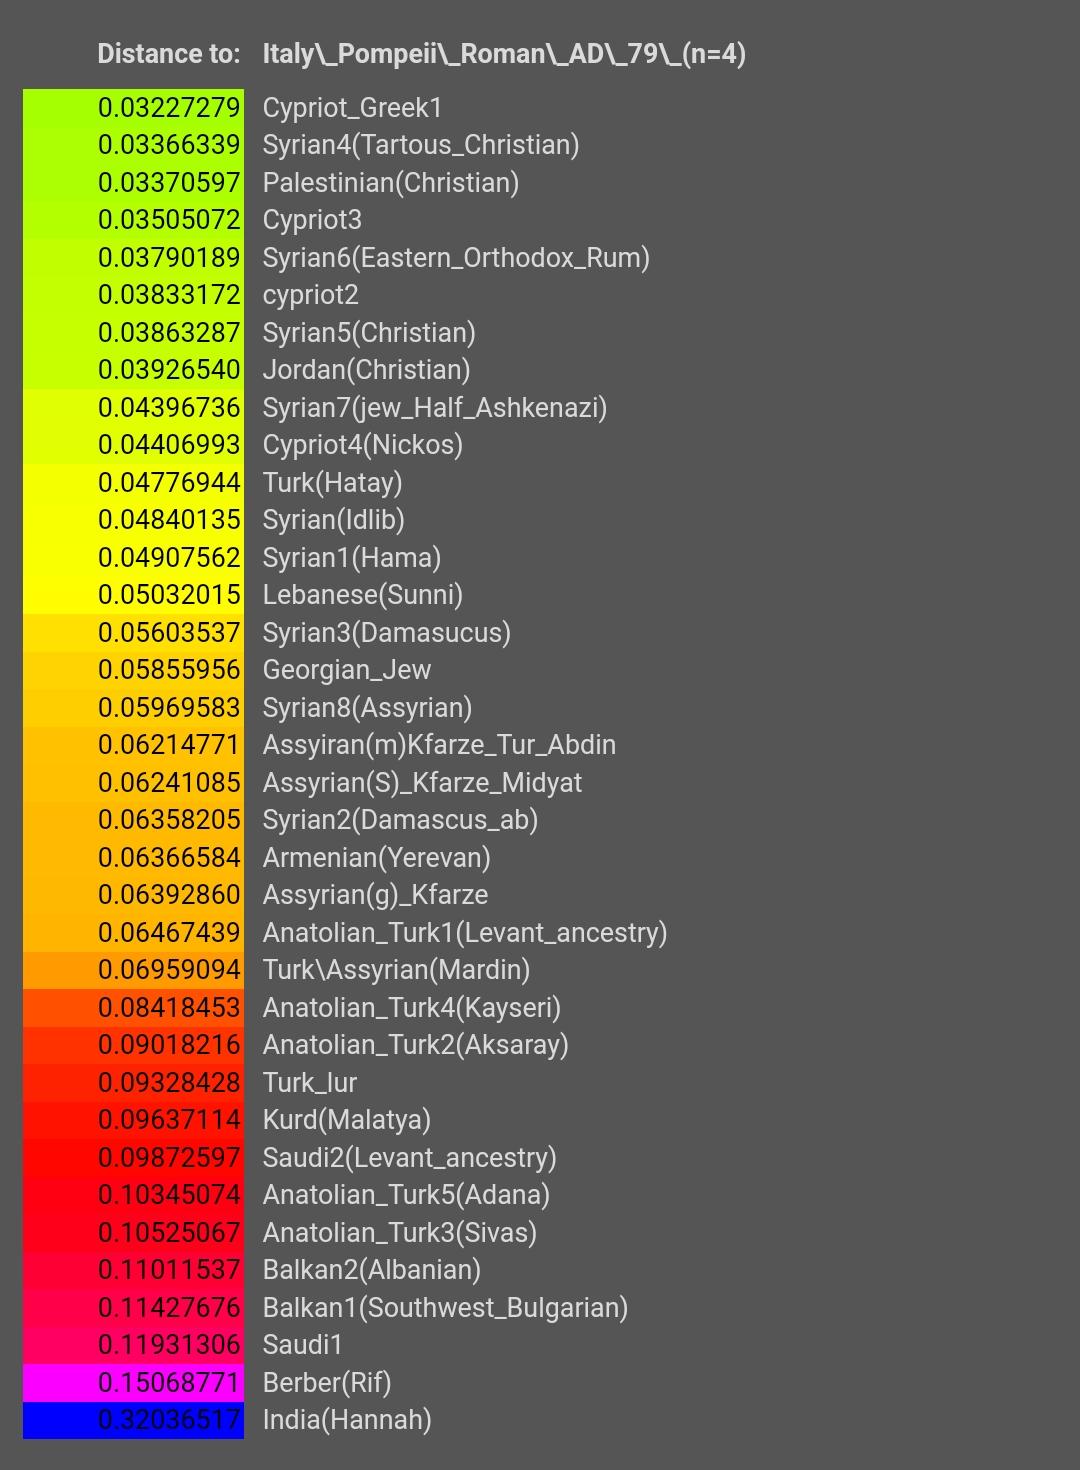Select the value 0.09872597
This screenshot has width=1080, height=1470.
tap(169, 1157)
